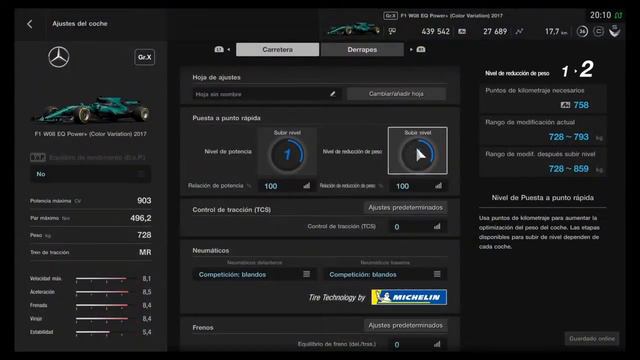Click the Michelin logo banner

(409, 297)
